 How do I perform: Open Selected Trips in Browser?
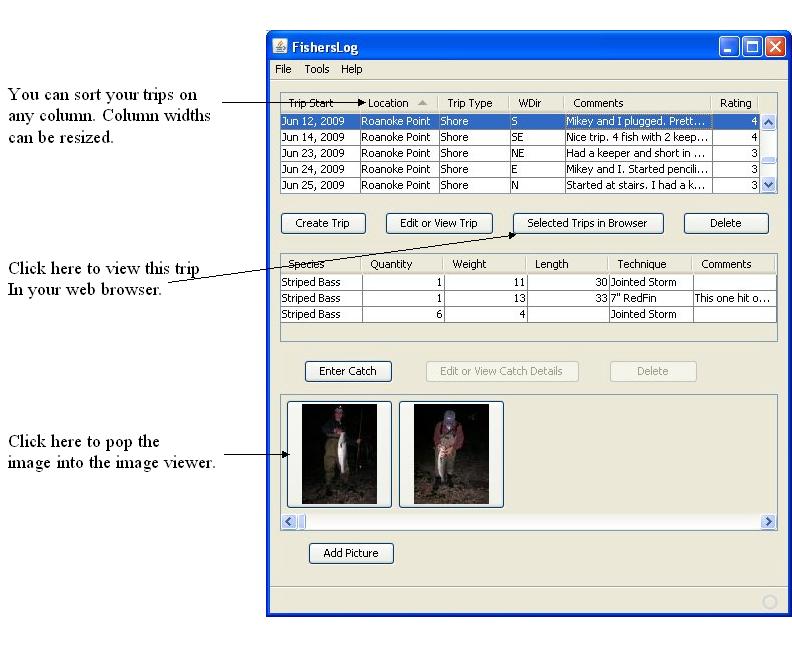[587, 223]
